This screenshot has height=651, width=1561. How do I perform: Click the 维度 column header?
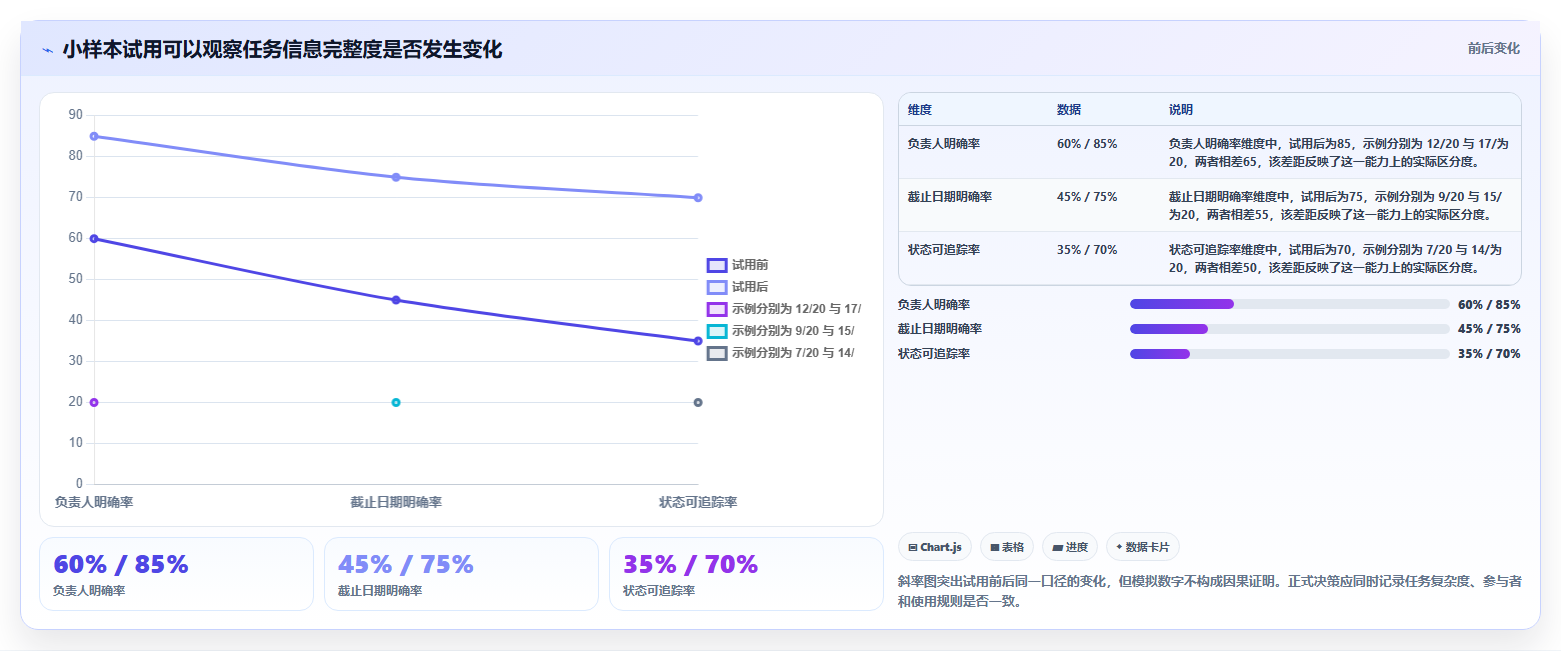(x=920, y=110)
